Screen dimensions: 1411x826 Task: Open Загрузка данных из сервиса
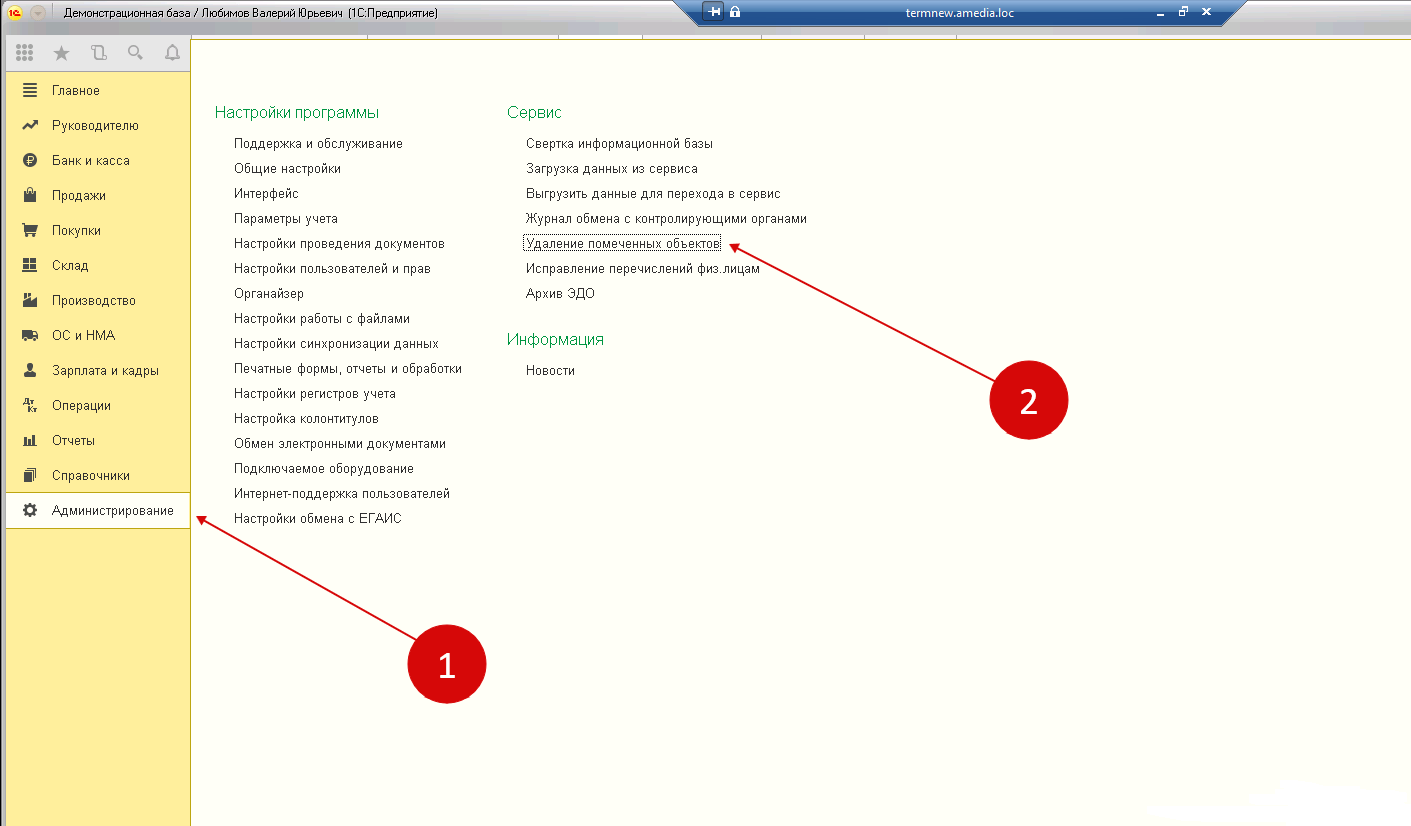click(x=612, y=168)
